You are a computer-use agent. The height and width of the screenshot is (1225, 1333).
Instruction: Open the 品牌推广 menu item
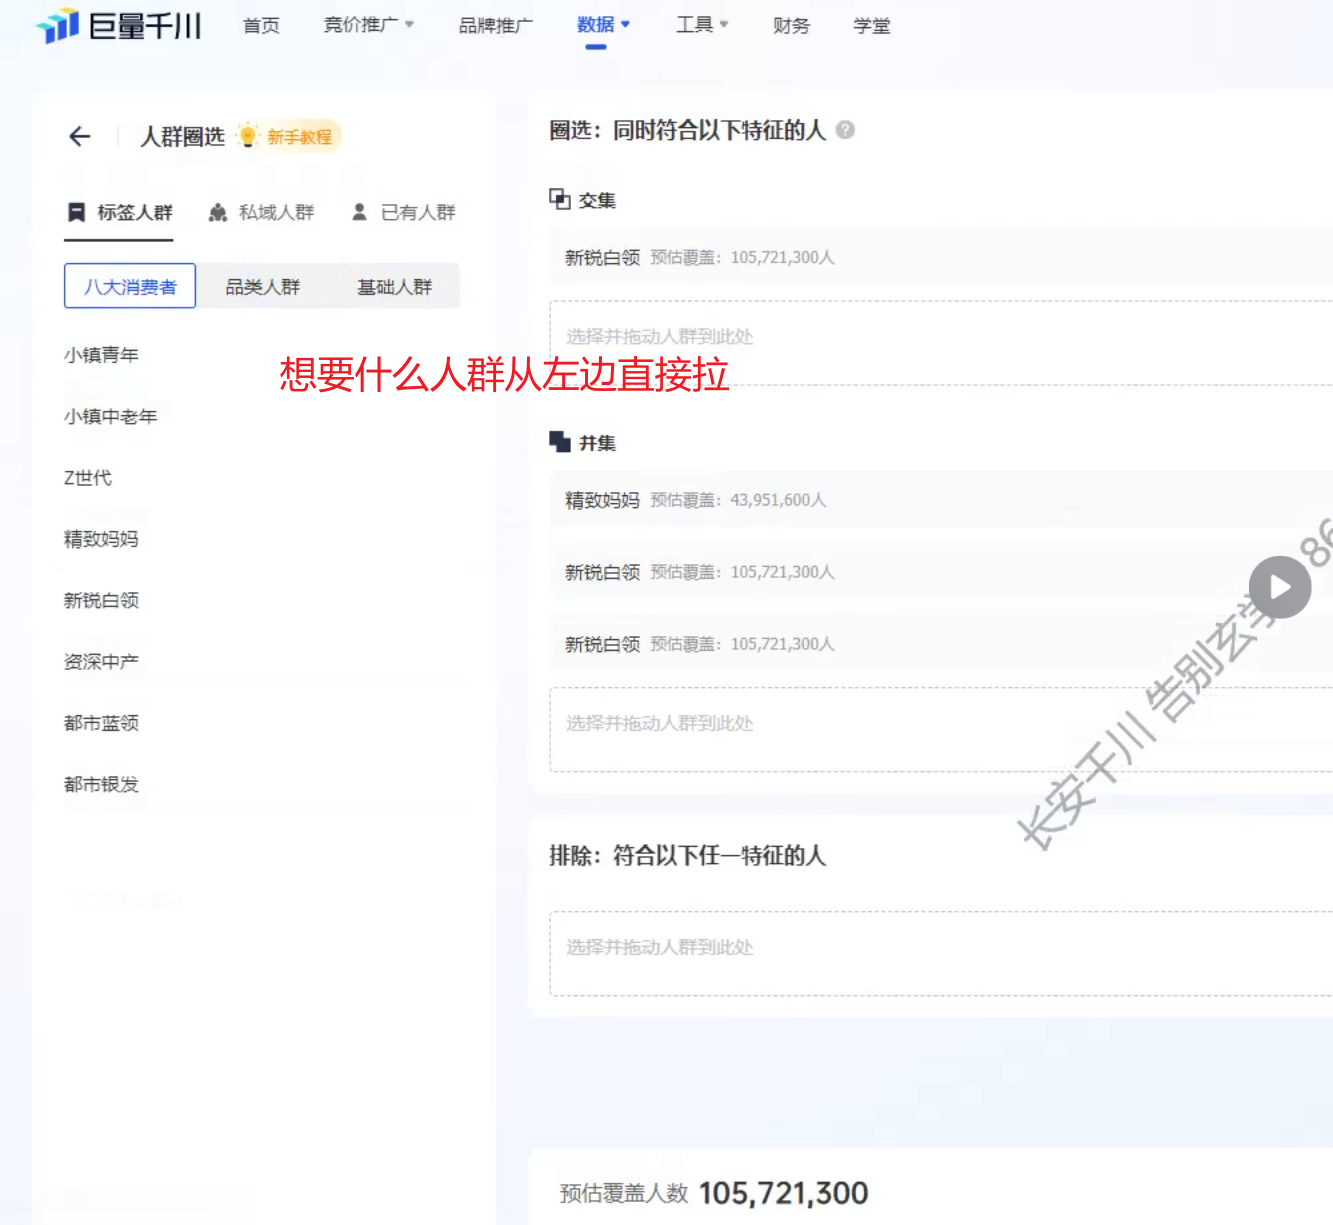click(x=495, y=26)
